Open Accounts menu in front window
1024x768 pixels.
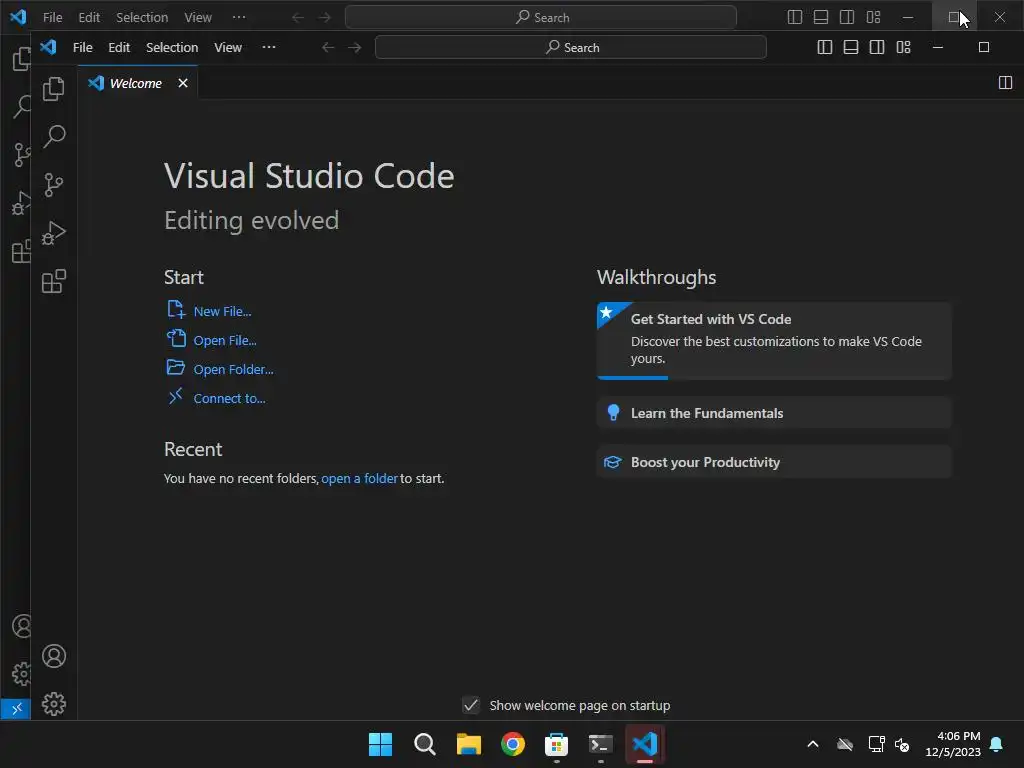54,656
